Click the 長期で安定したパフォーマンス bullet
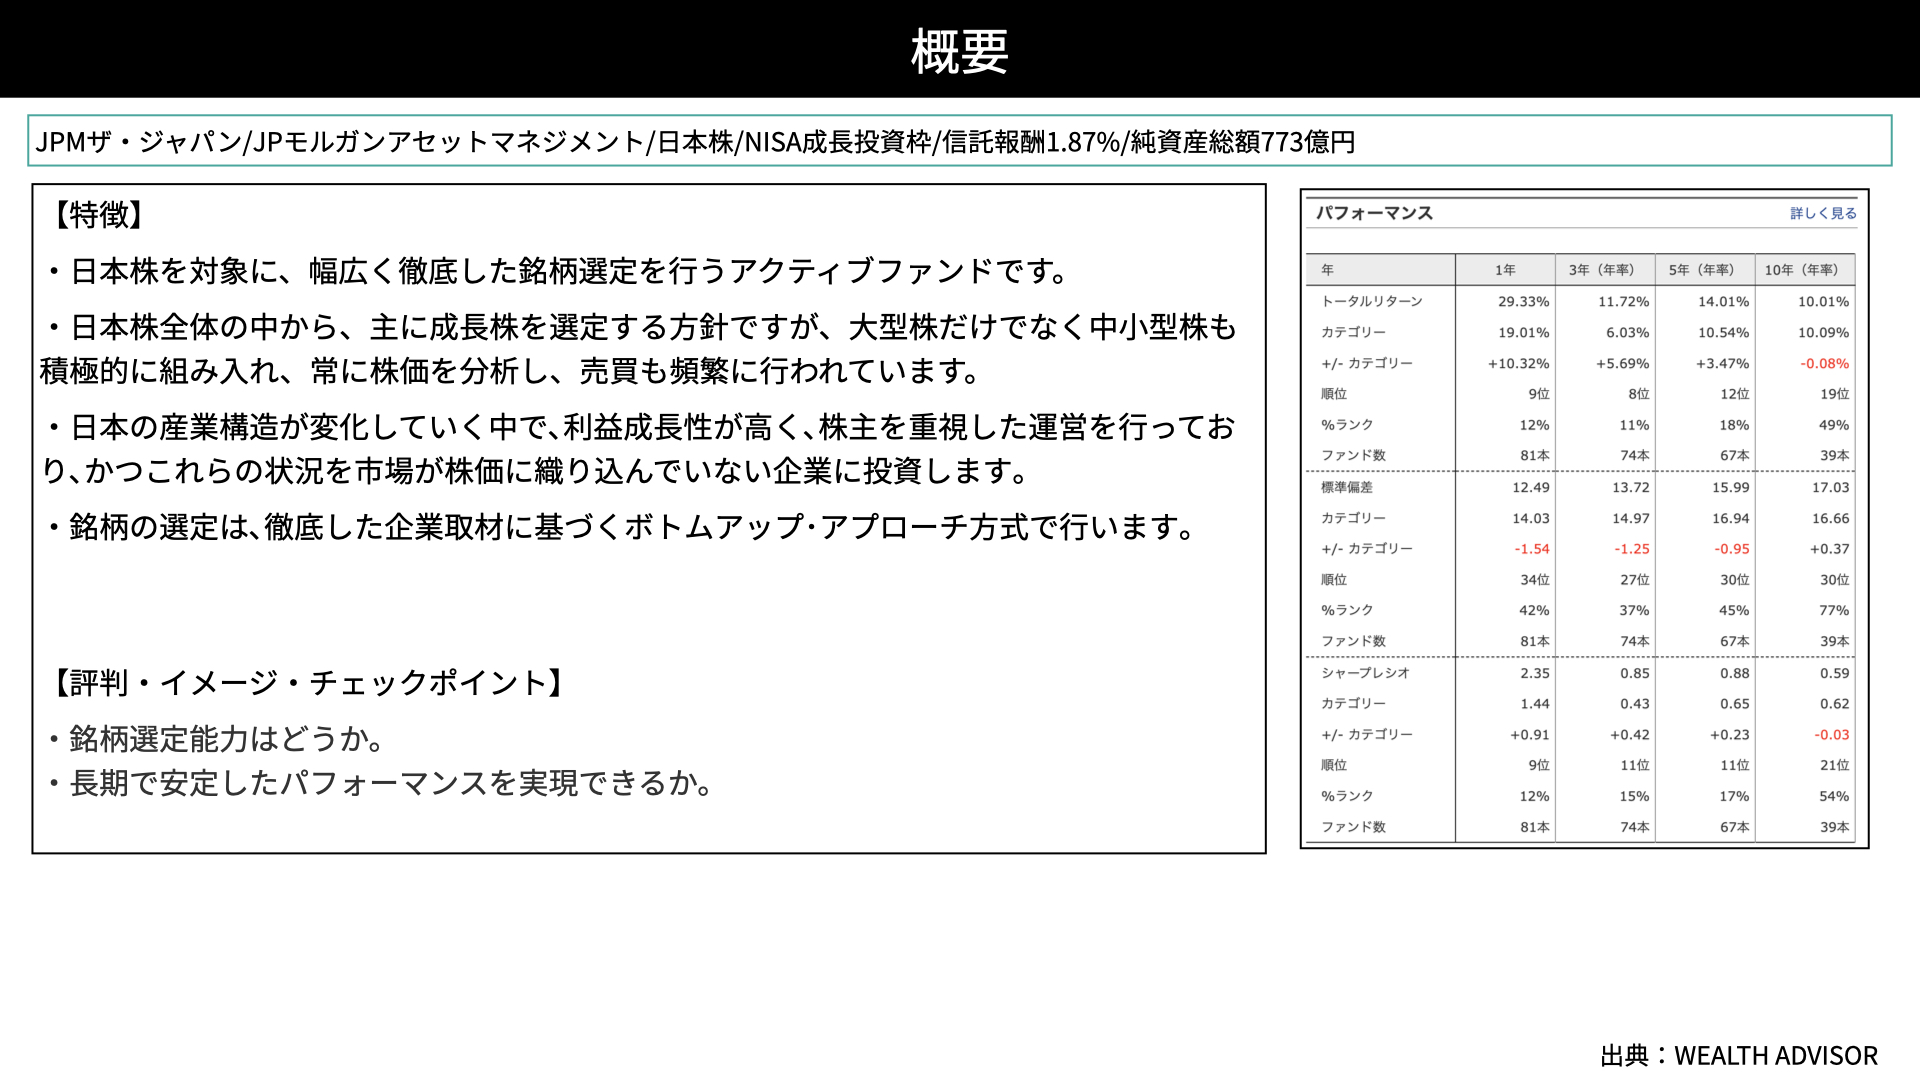Viewport: 1920px width, 1080px height. [381, 783]
